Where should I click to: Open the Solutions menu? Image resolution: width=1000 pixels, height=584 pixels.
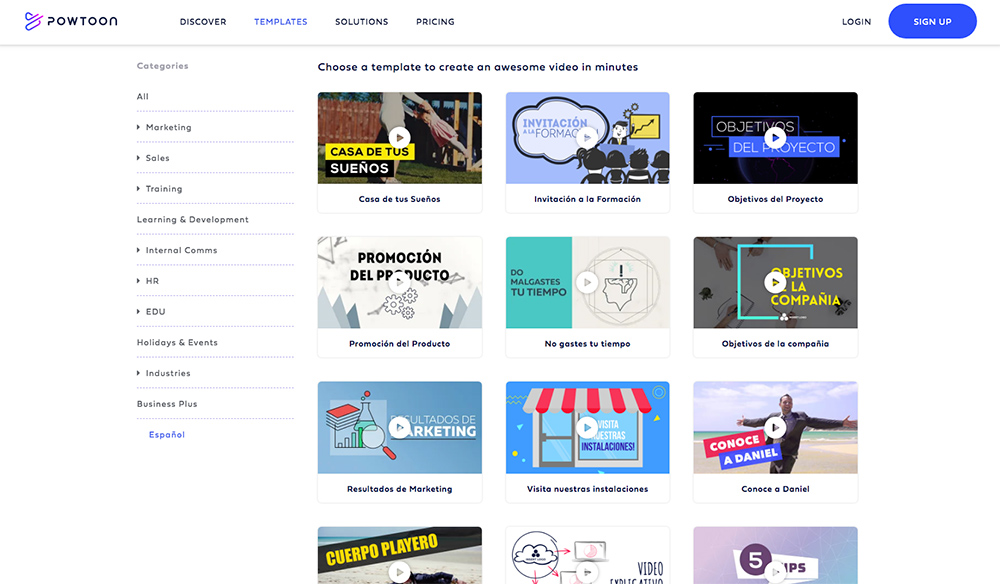tap(362, 22)
